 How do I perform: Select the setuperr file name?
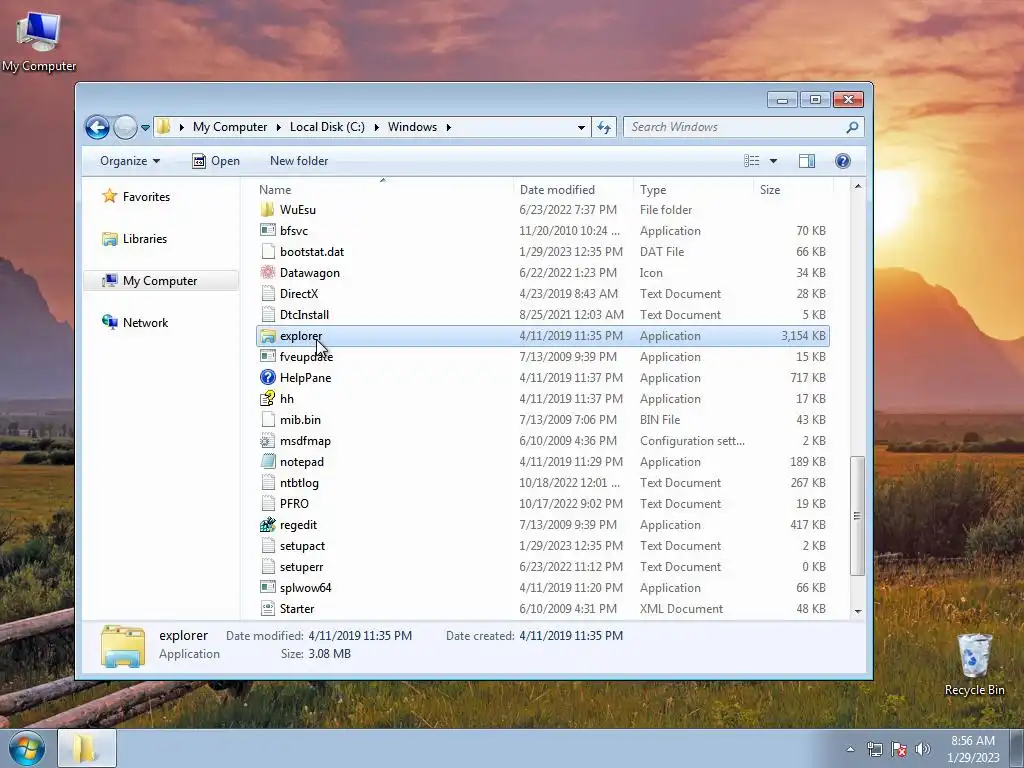point(301,567)
